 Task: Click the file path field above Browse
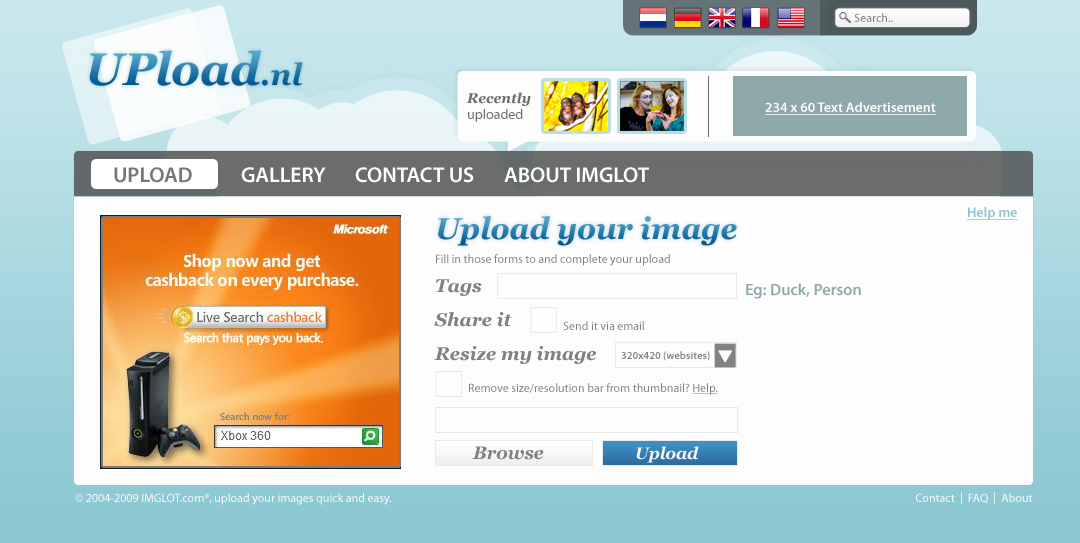point(586,420)
